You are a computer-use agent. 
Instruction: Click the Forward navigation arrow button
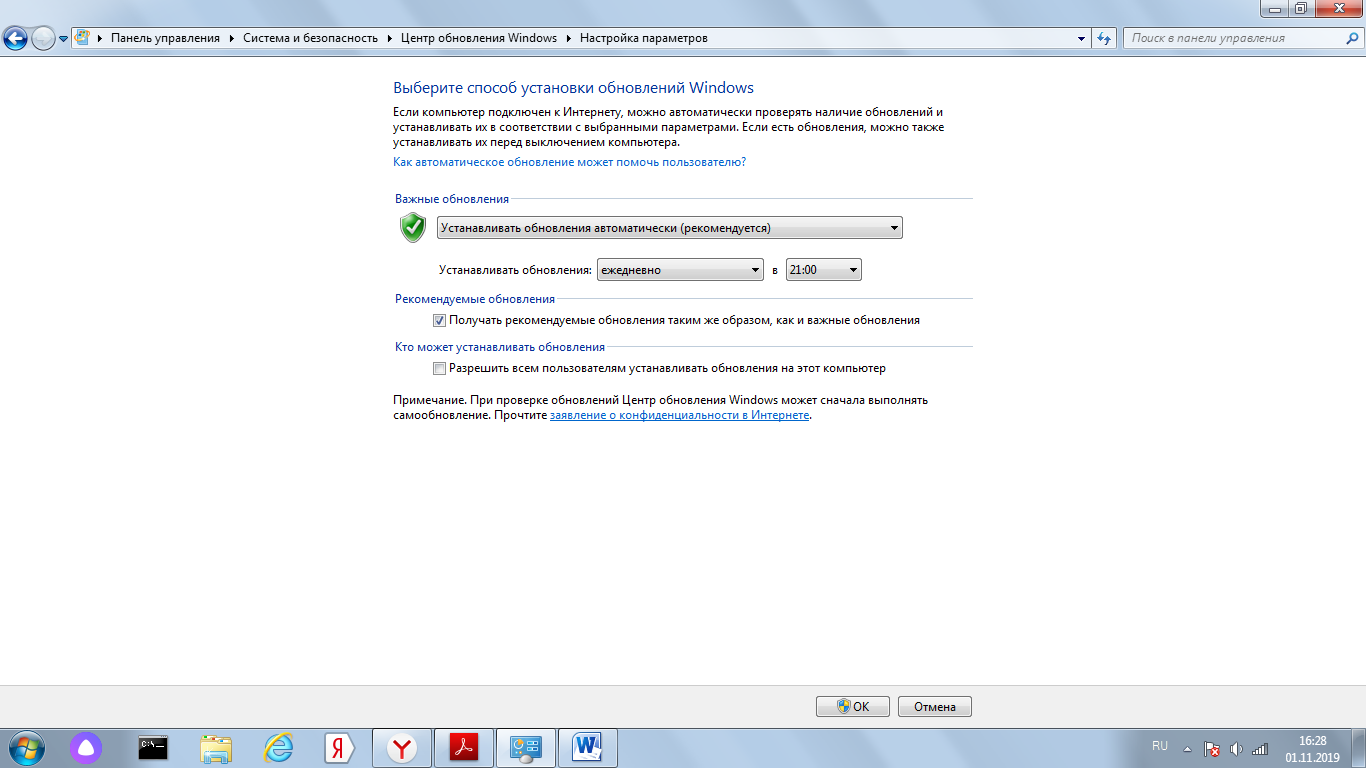[43, 39]
